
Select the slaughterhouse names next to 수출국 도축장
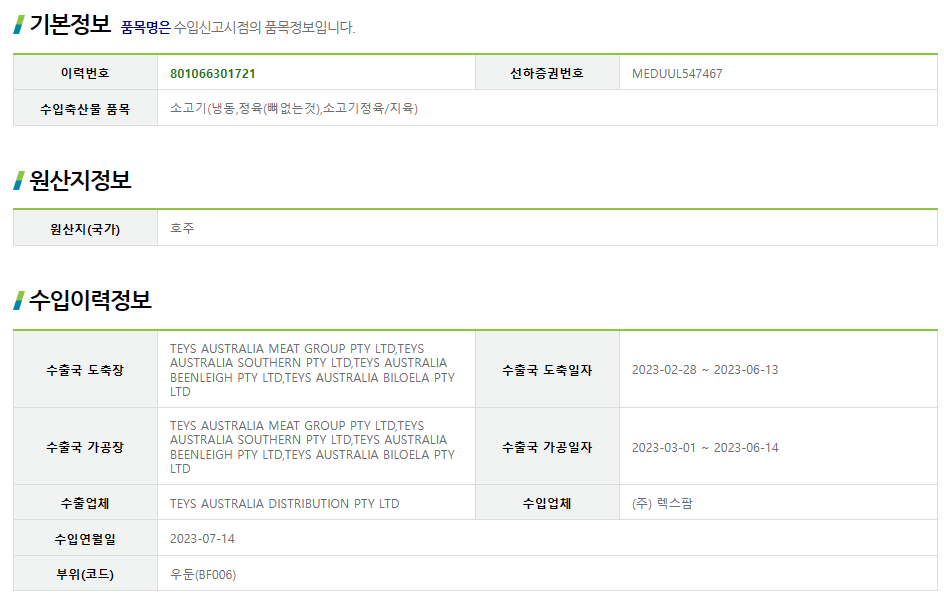point(312,370)
